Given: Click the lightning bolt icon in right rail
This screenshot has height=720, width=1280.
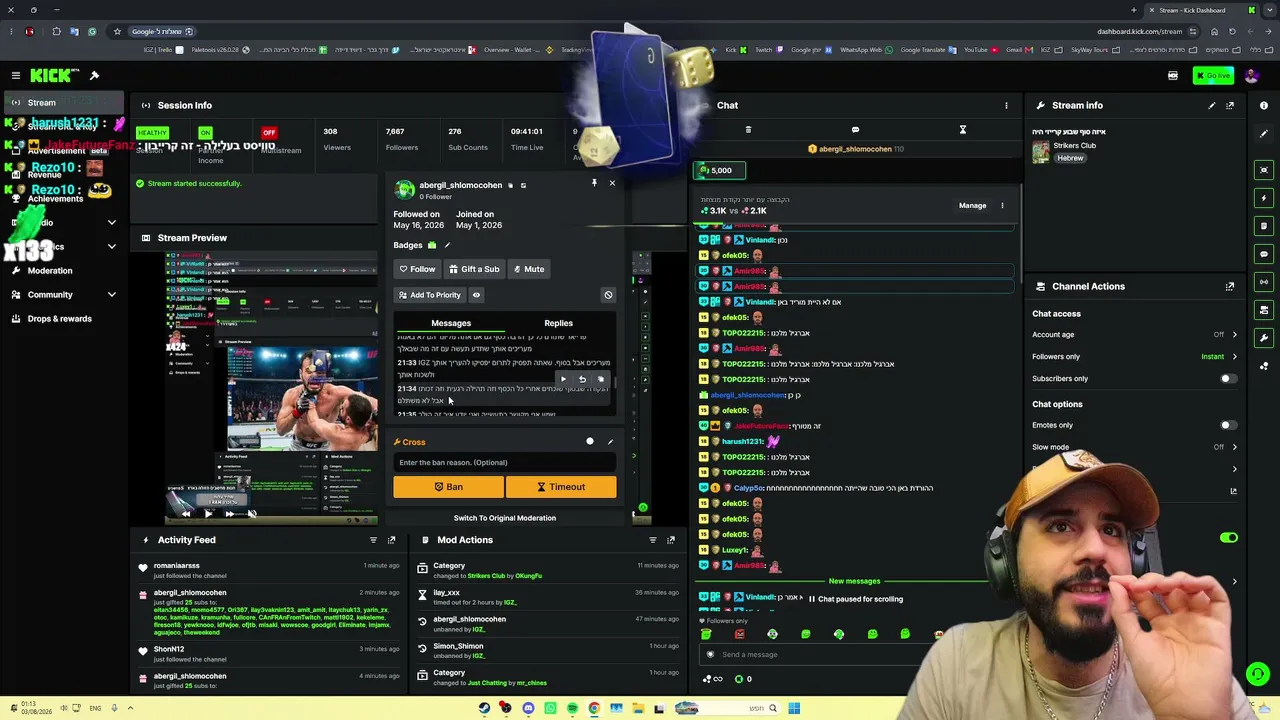Looking at the screenshot, I should pos(1264,198).
